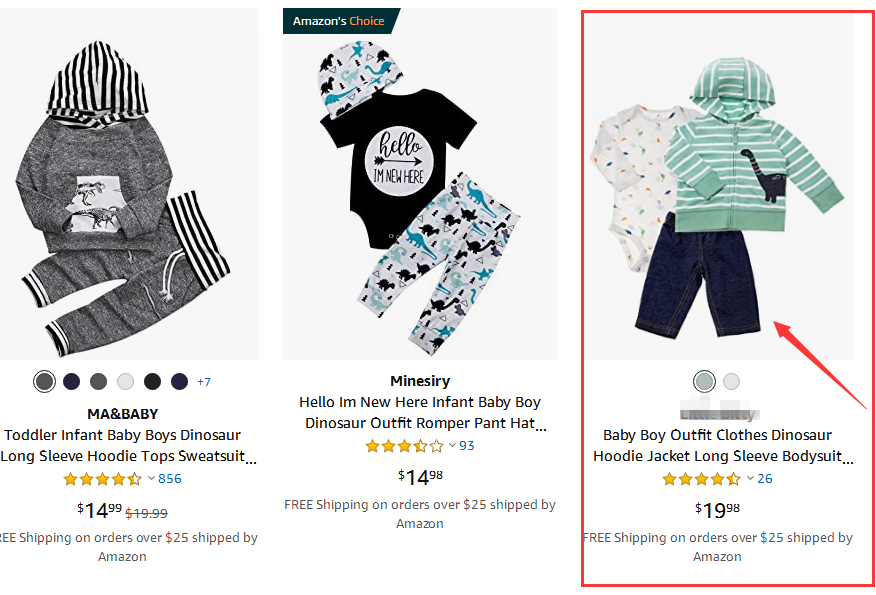The image size is (876, 595).
Task: Click the stars under Dinosaur Hoodie Jacket
Action: click(701, 479)
